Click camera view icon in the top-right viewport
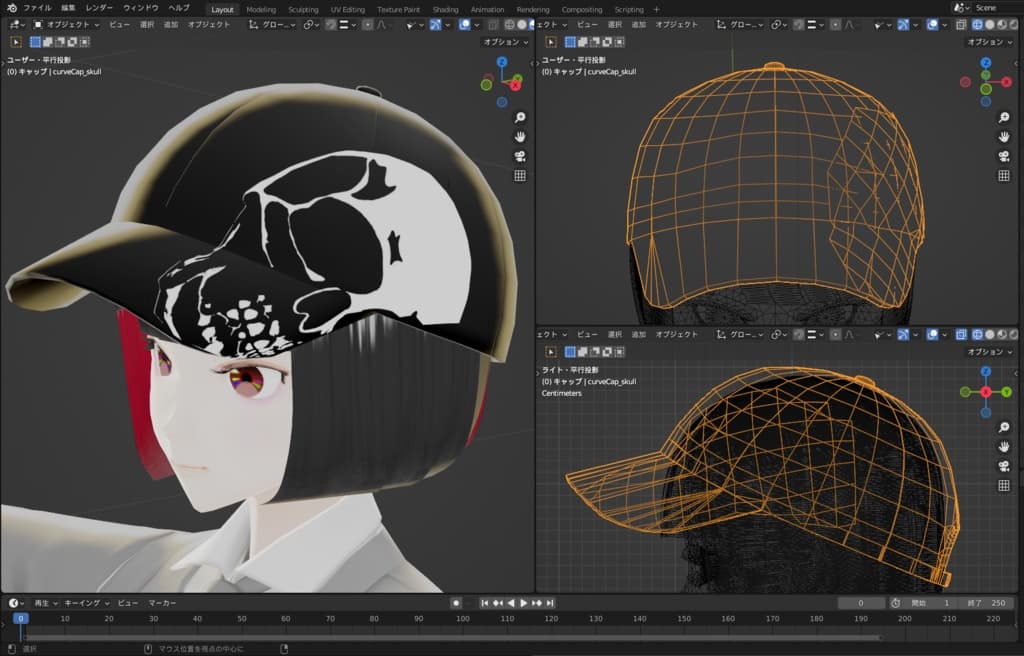The width and height of the screenshot is (1024, 656). [x=1004, y=156]
